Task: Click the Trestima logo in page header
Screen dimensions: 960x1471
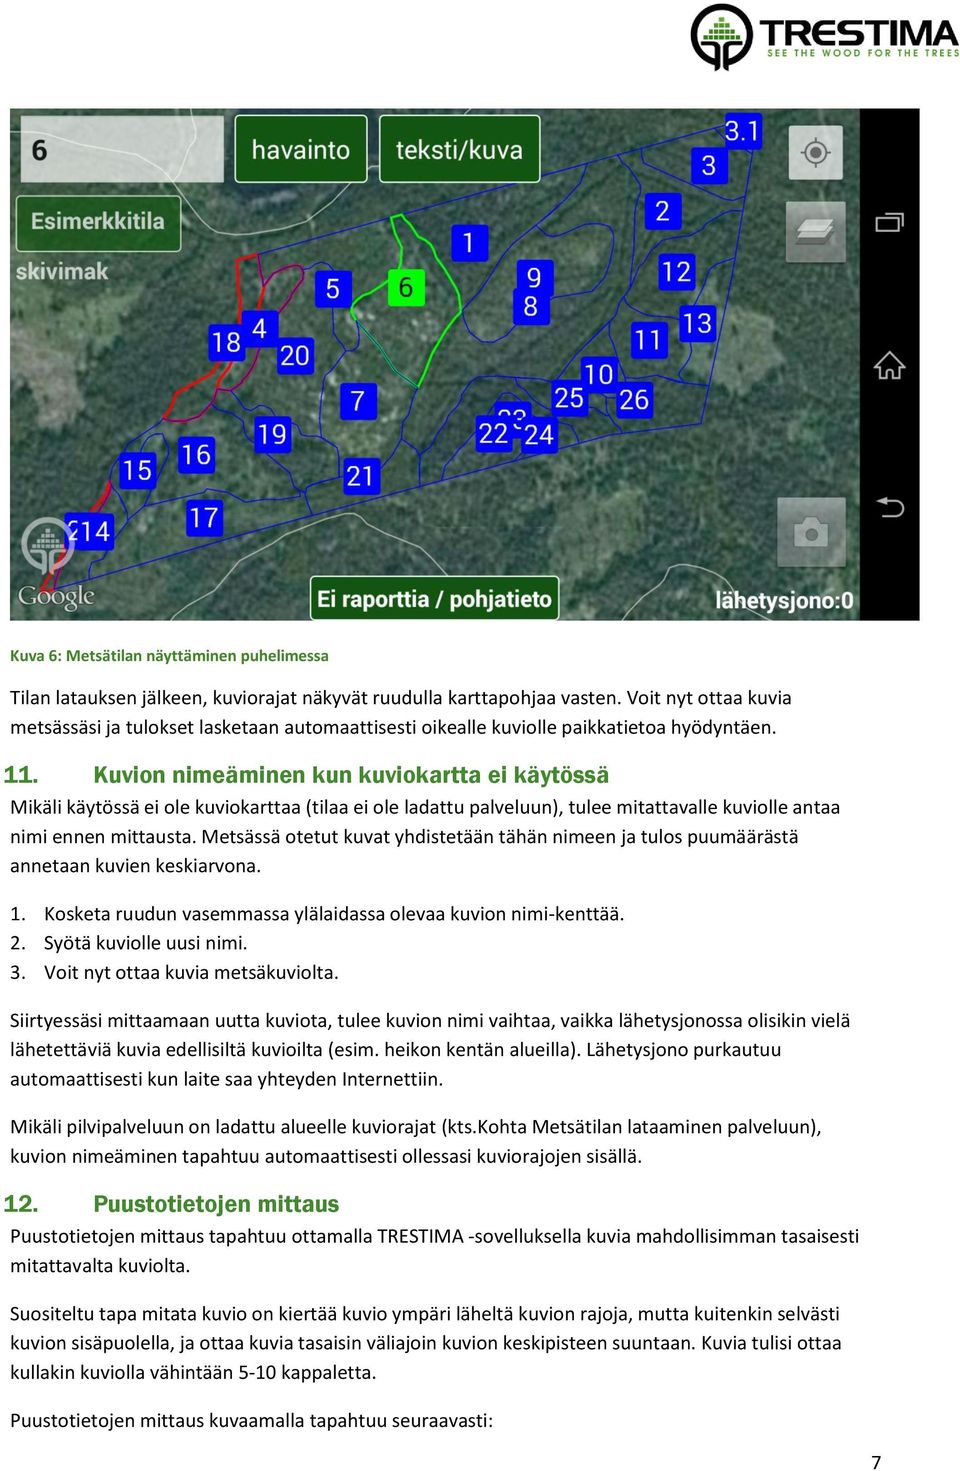Action: (x=824, y=37)
